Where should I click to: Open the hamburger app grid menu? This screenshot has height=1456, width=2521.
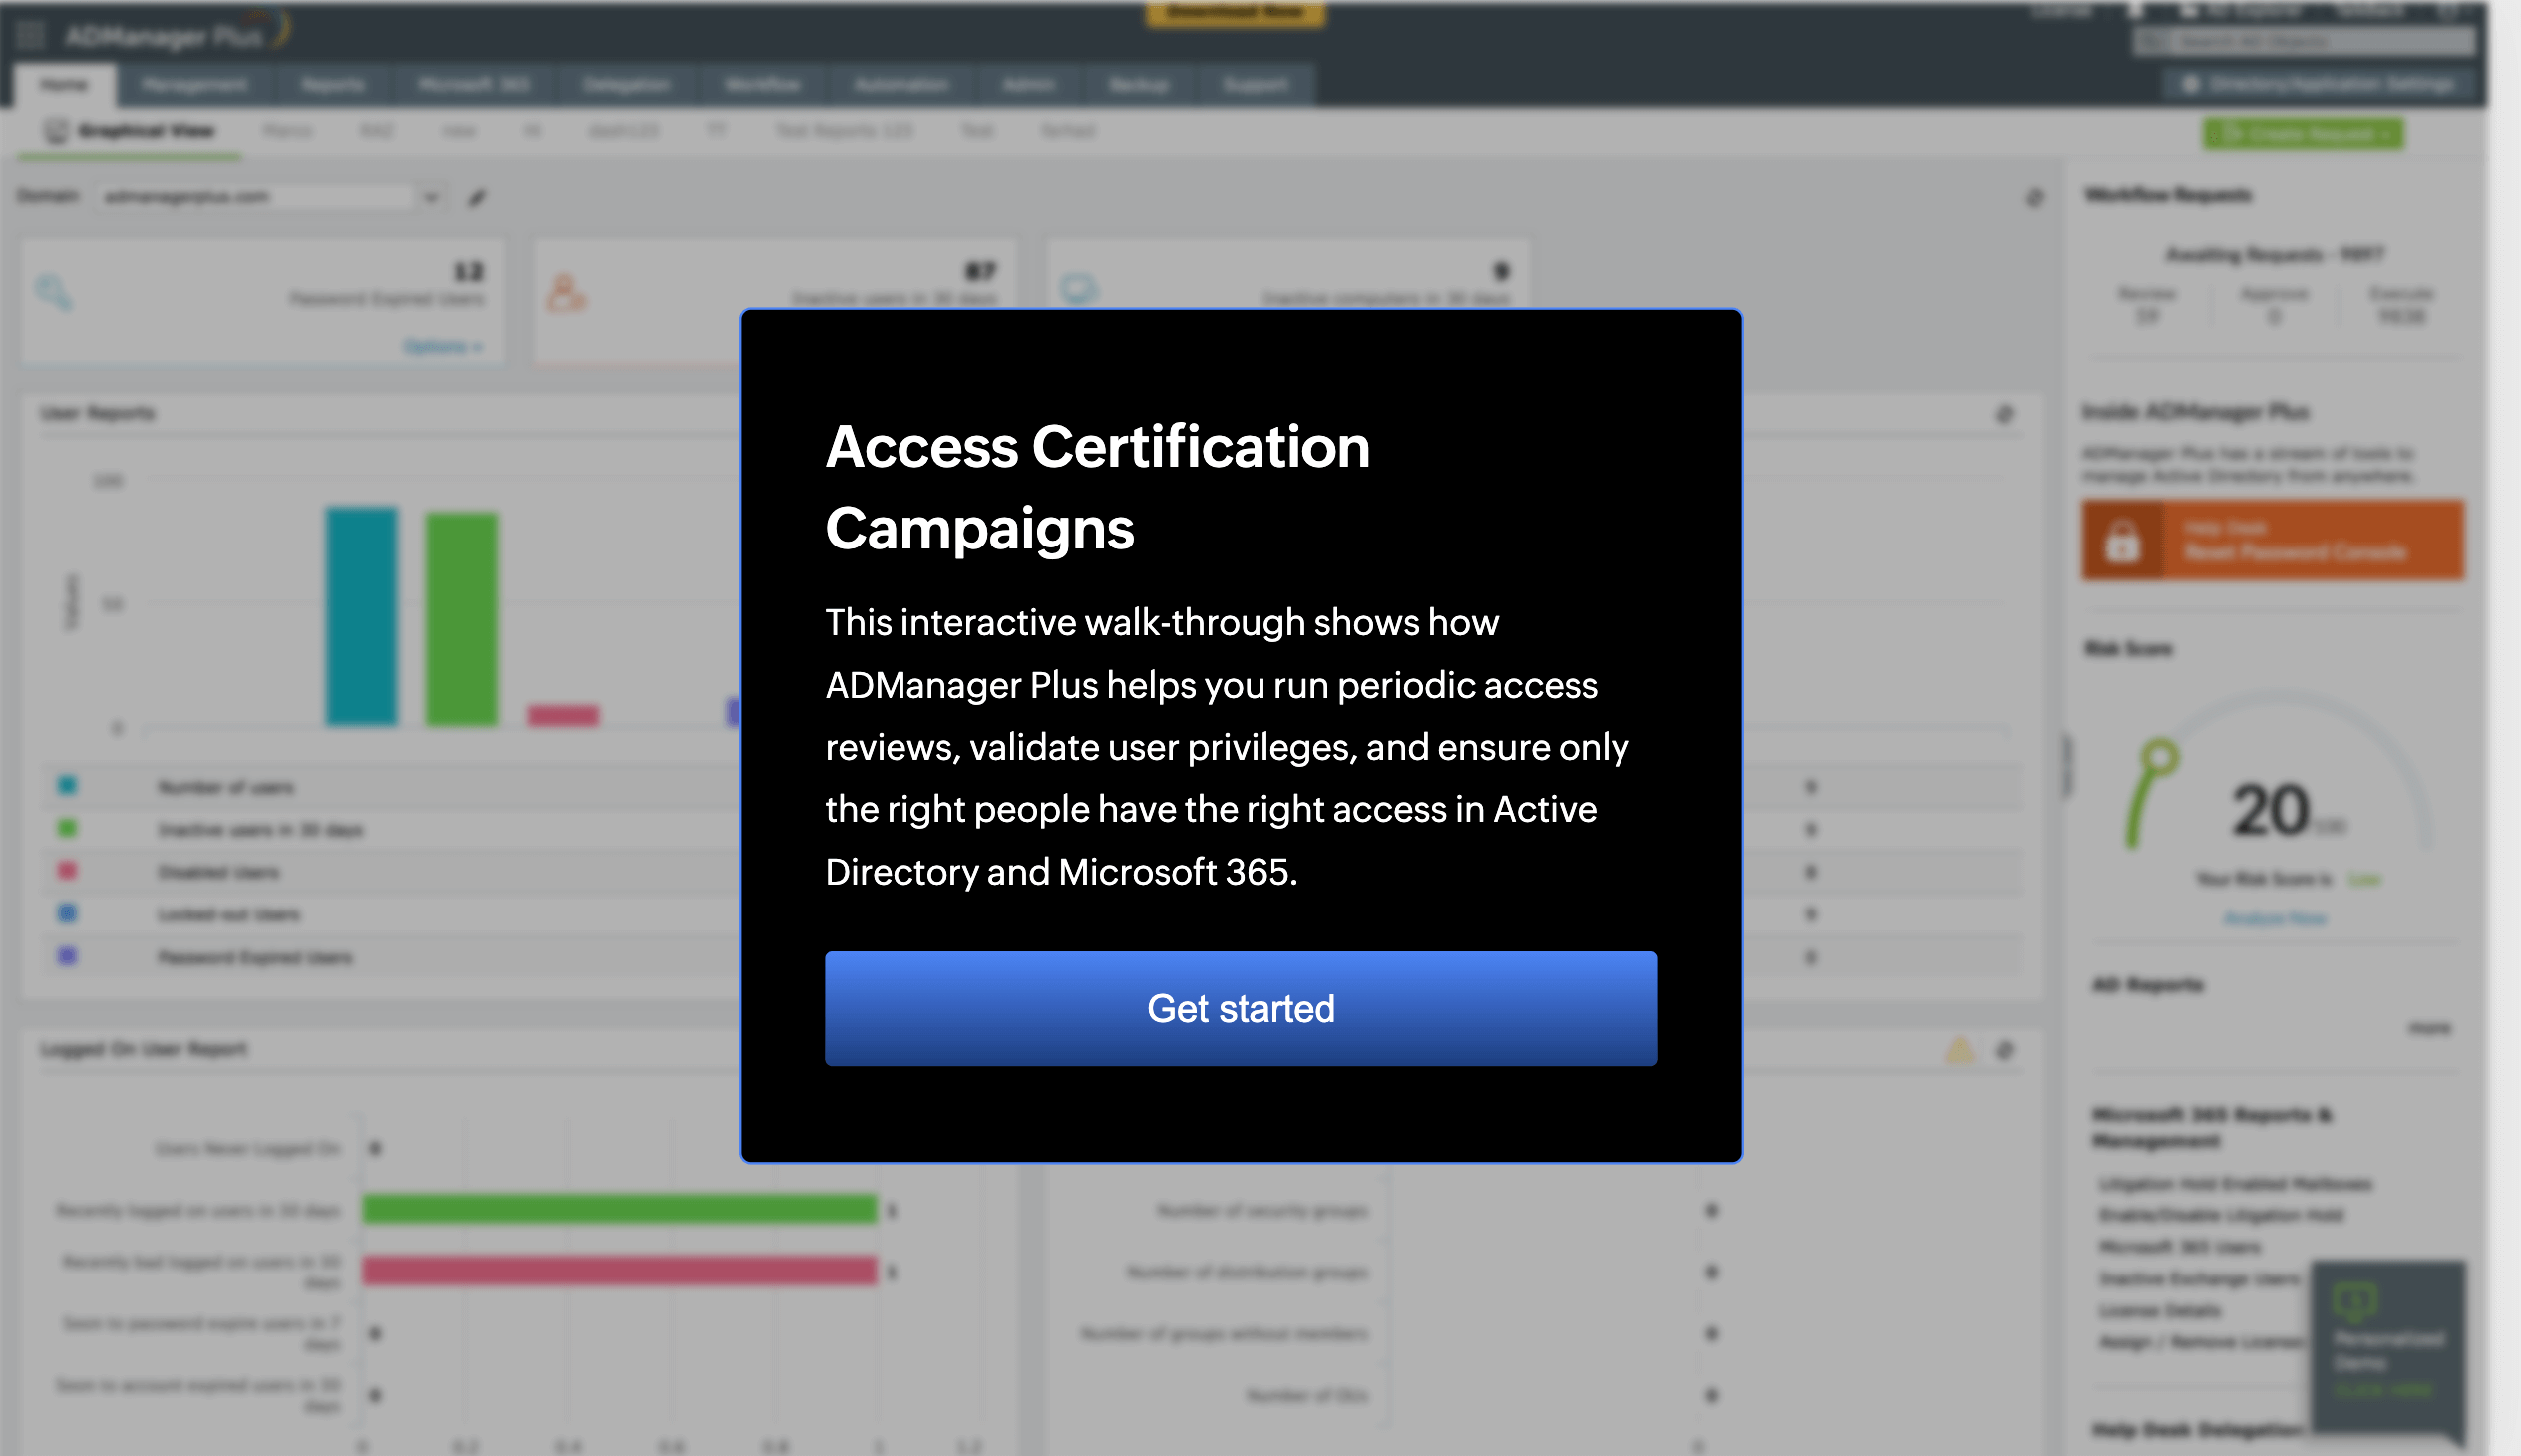(31, 33)
